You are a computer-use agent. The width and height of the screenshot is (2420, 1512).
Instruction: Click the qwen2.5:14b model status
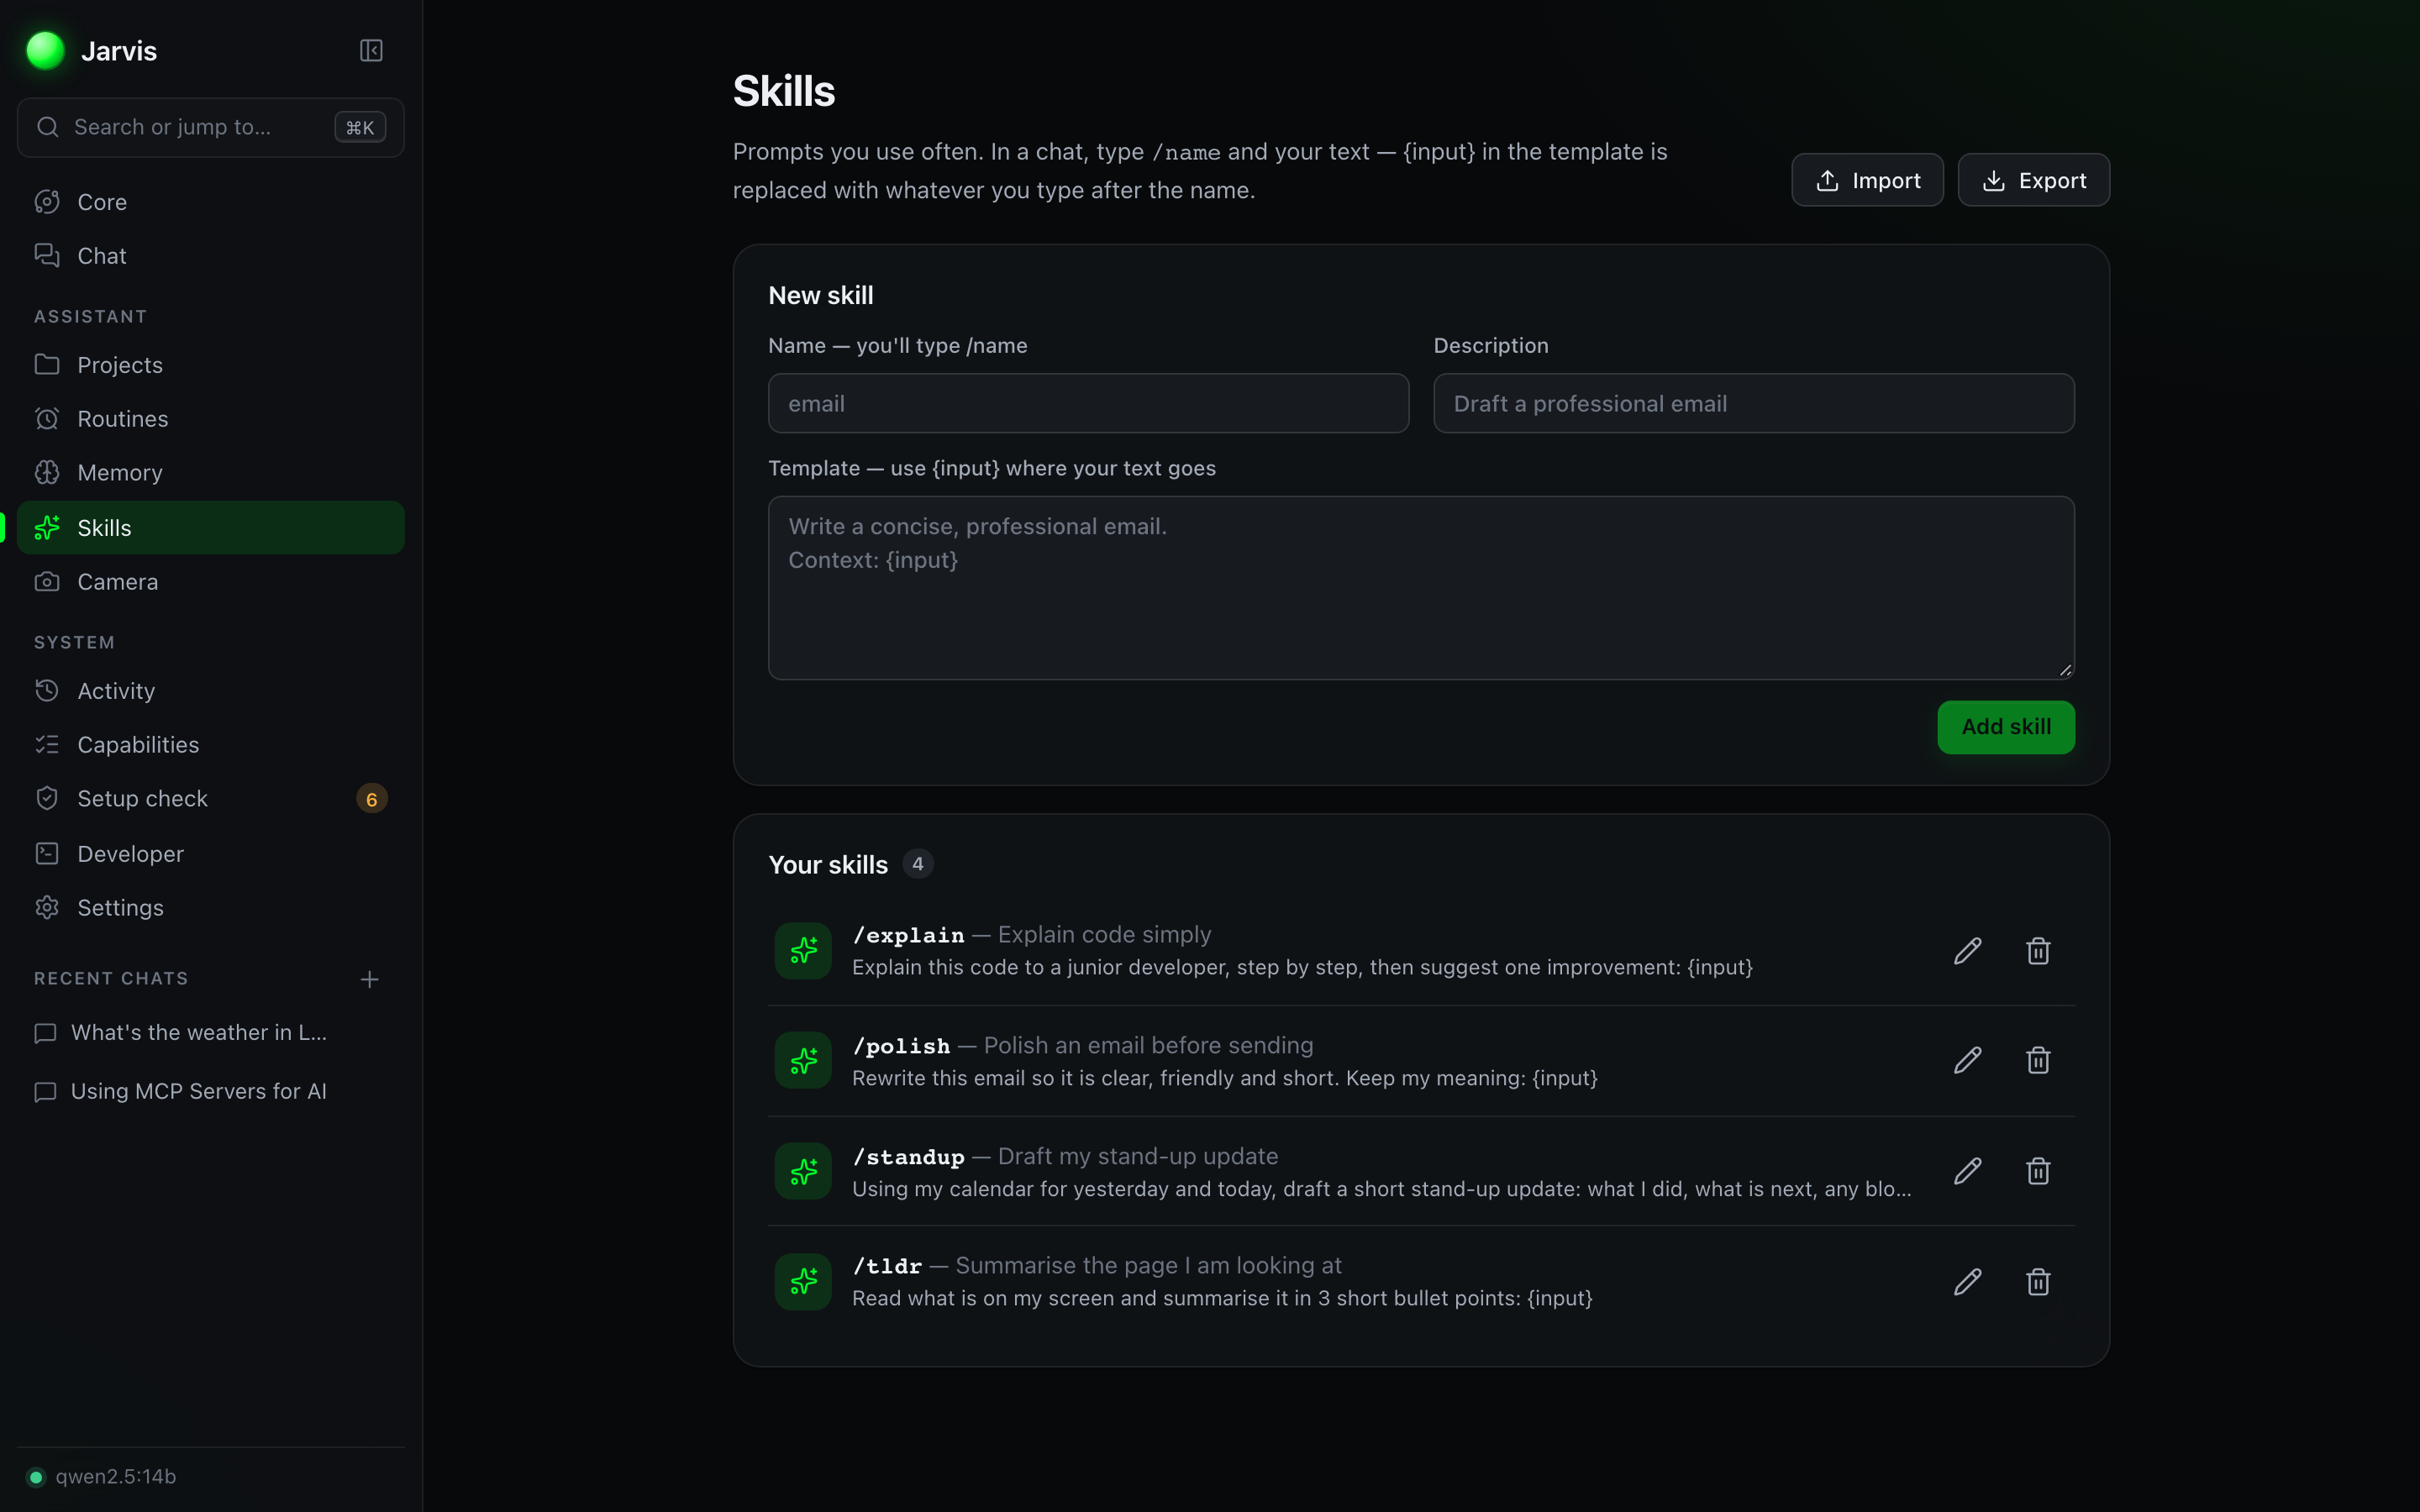(102, 1477)
